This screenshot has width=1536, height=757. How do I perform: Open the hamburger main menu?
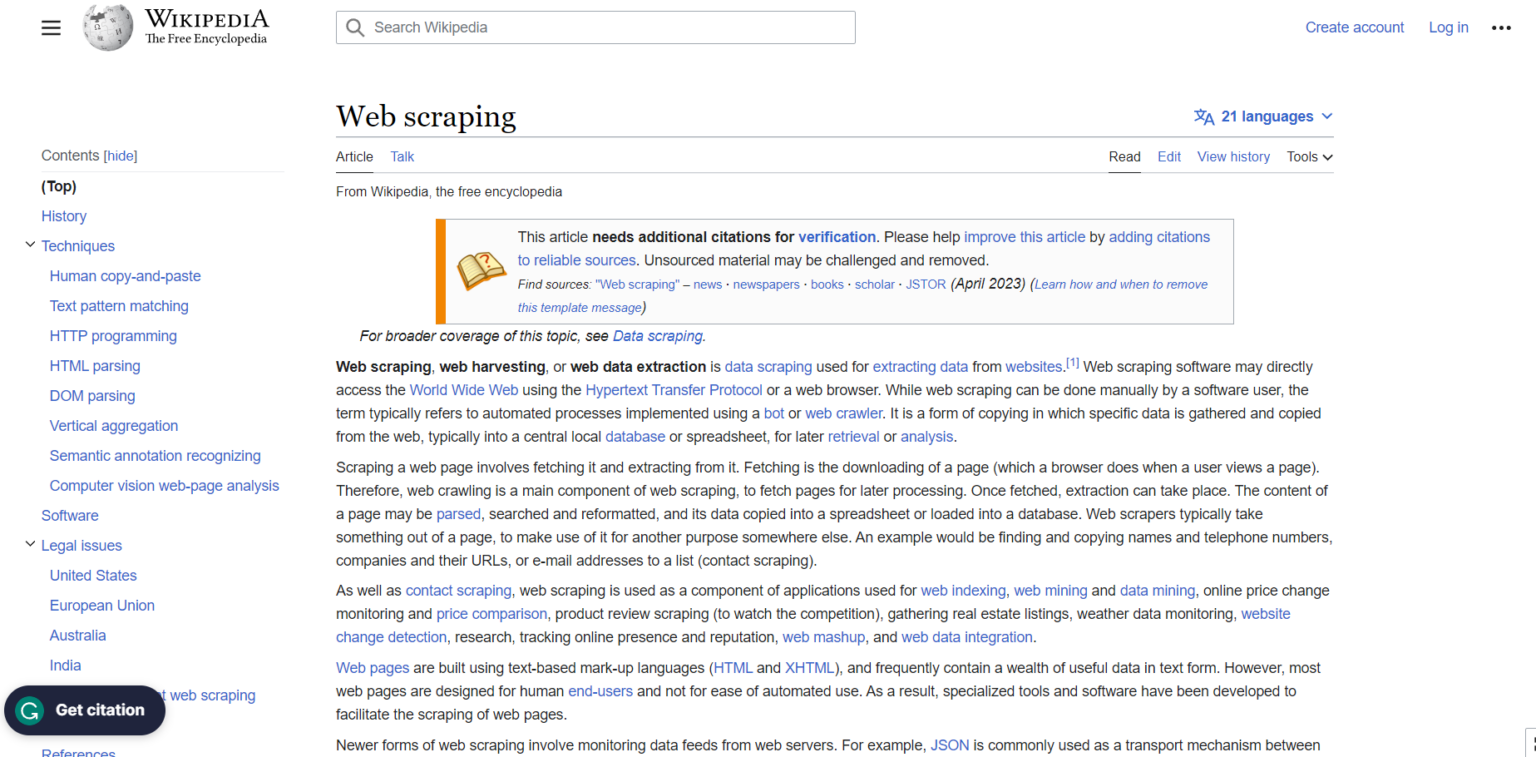point(50,27)
